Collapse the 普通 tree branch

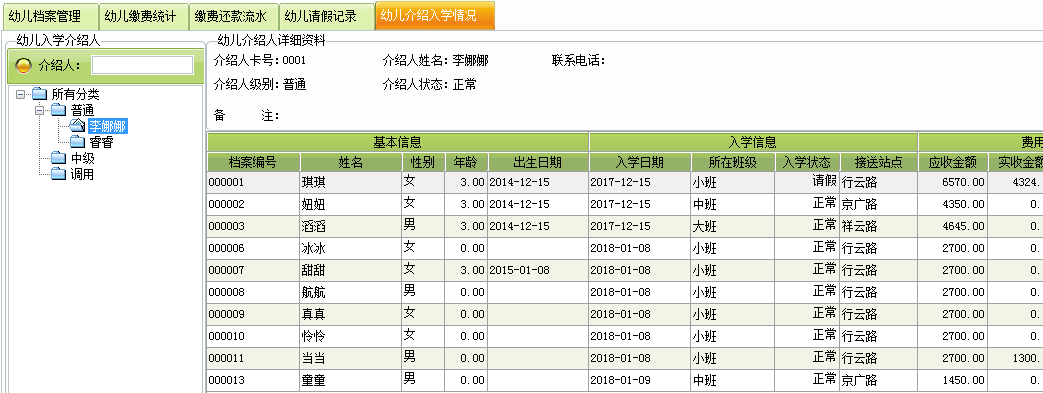(39, 110)
